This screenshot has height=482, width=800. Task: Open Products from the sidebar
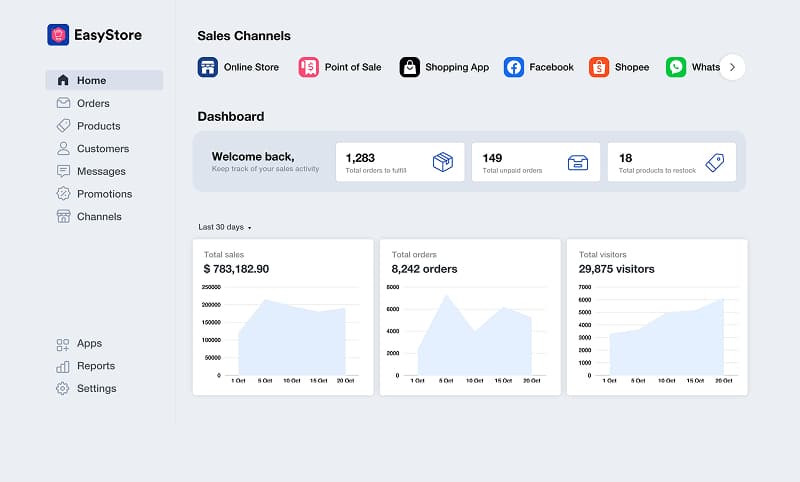tap(98, 126)
